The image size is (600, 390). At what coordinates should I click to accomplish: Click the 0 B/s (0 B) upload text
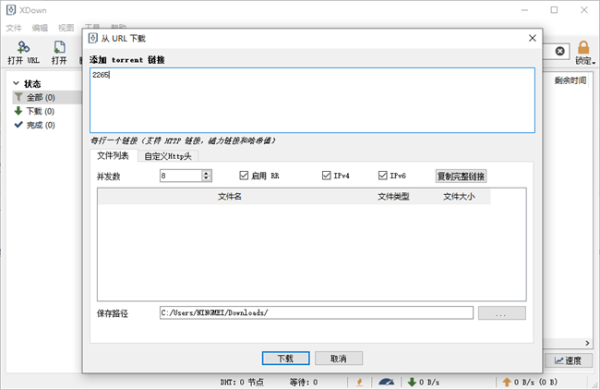[x=536, y=382]
